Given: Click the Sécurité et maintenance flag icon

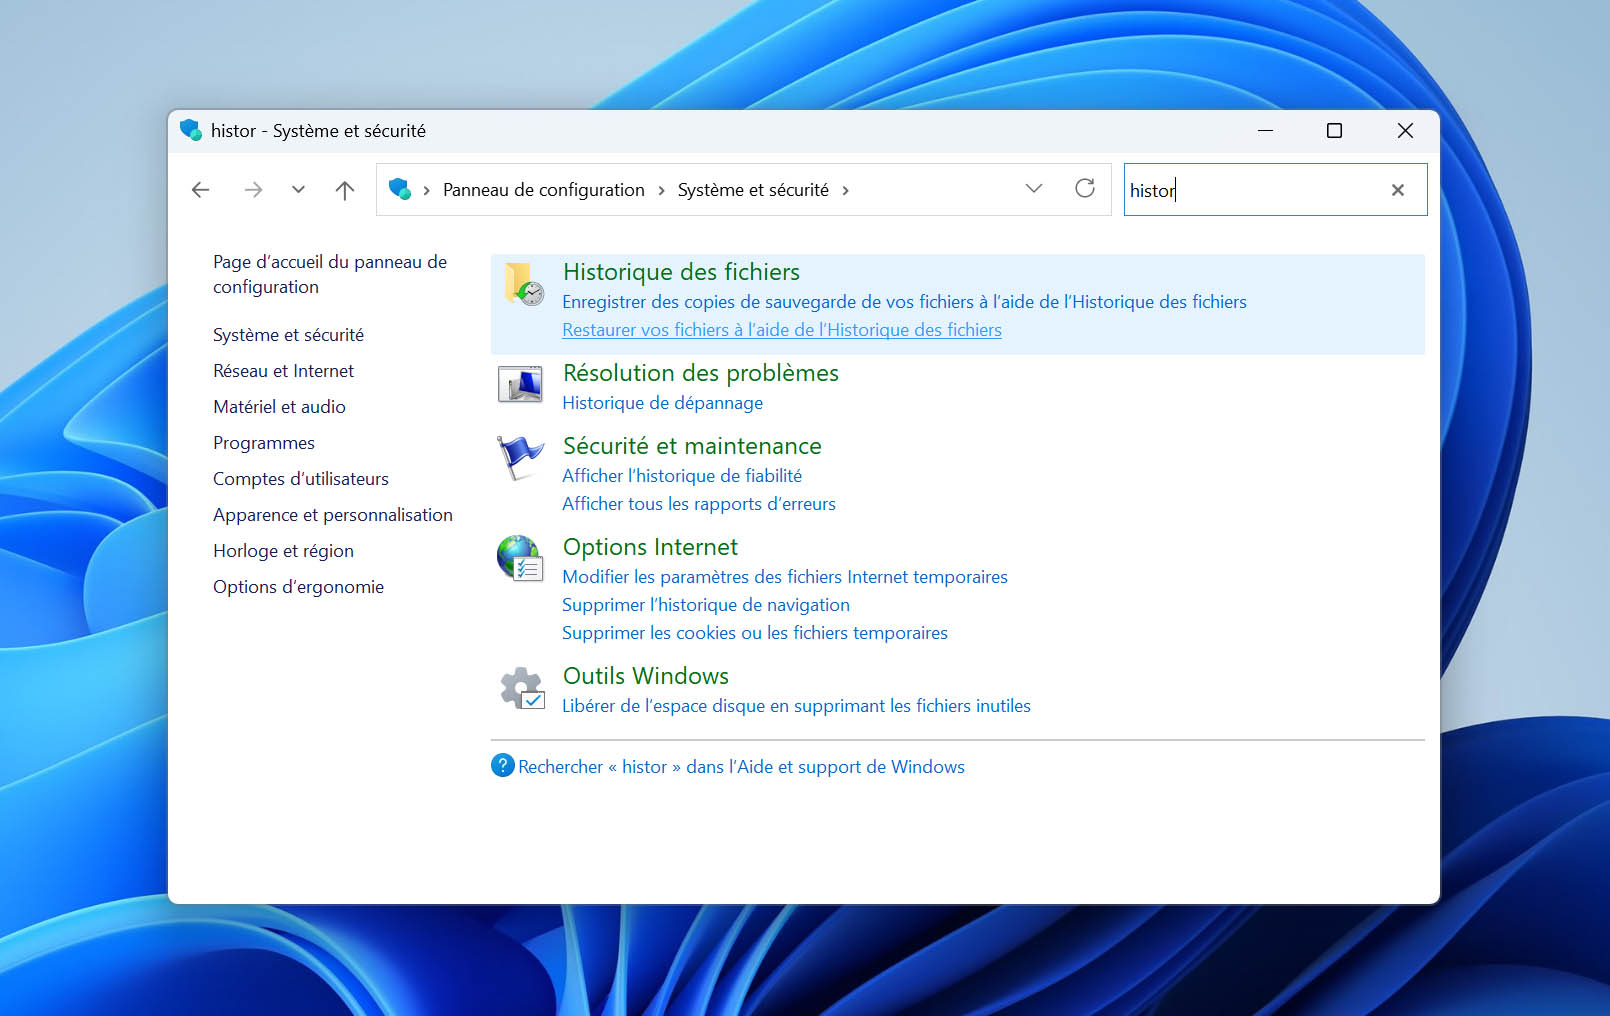Looking at the screenshot, I should 520,457.
